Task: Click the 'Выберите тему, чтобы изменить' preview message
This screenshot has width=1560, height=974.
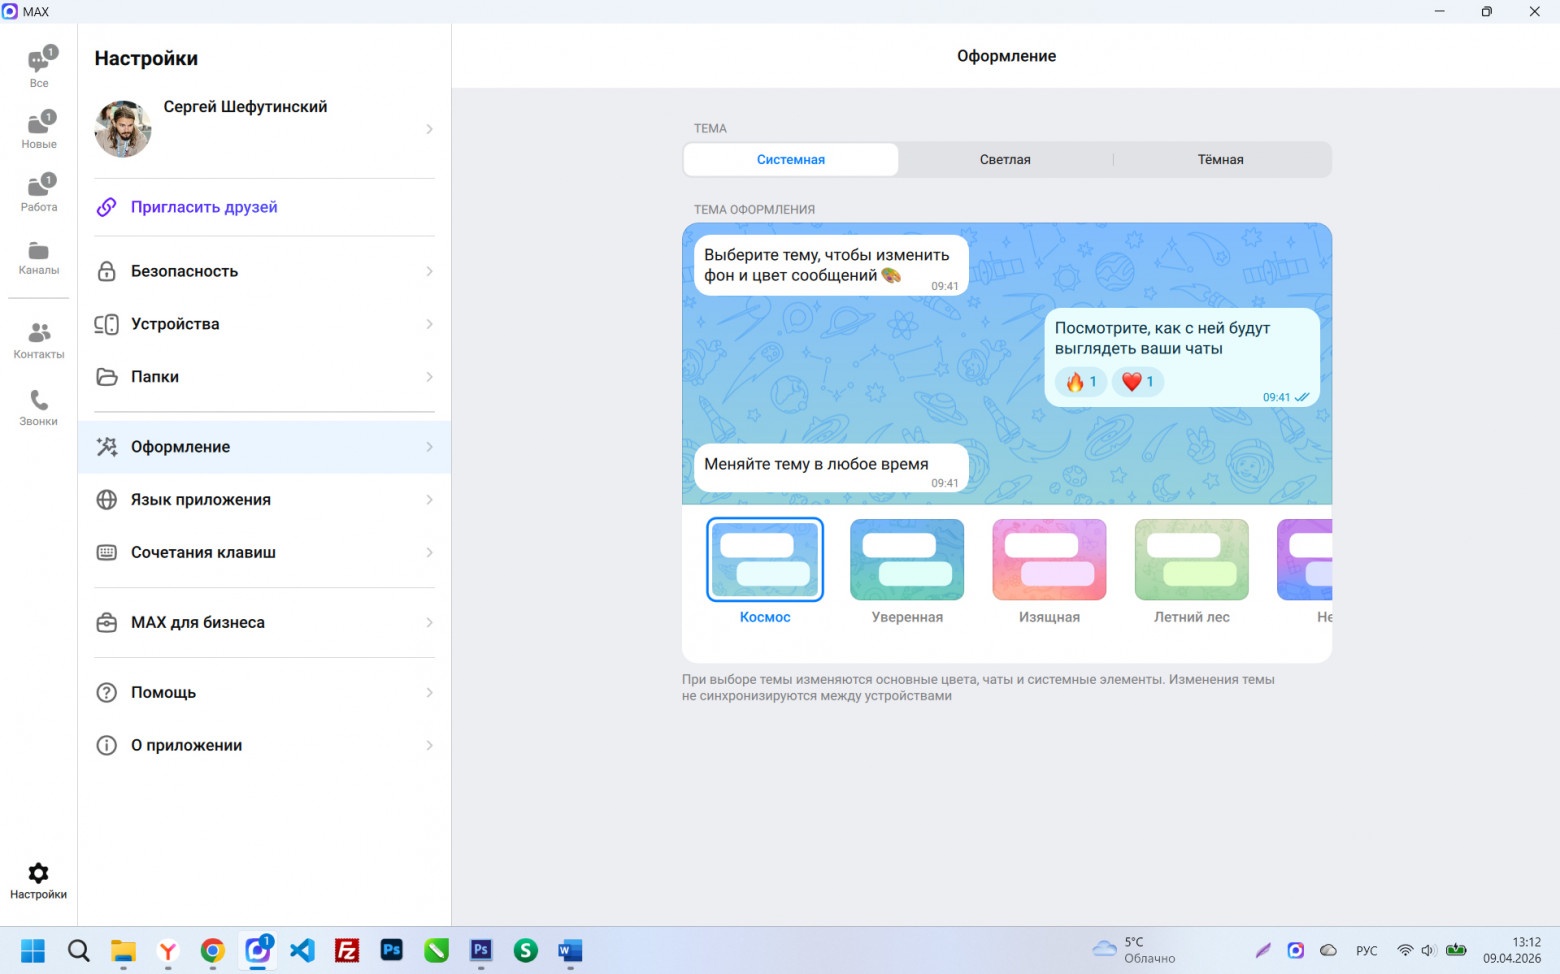Action: tap(831, 265)
